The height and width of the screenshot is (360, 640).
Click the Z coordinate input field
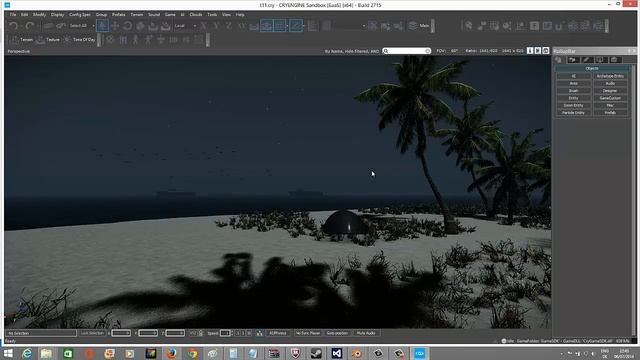pyautogui.click(x=175, y=333)
